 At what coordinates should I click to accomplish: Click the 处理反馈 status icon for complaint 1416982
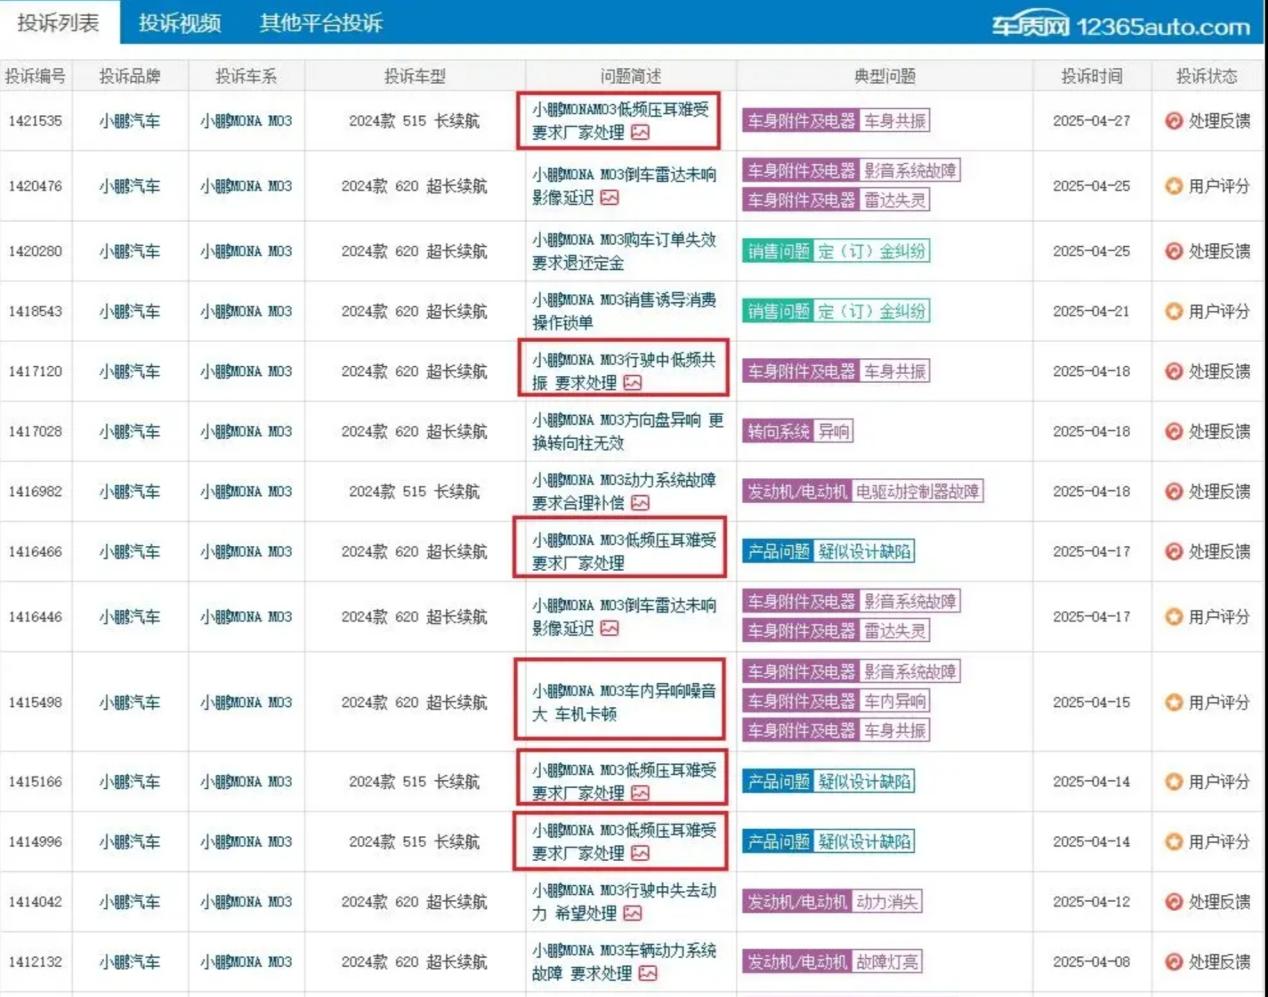pyautogui.click(x=1174, y=491)
